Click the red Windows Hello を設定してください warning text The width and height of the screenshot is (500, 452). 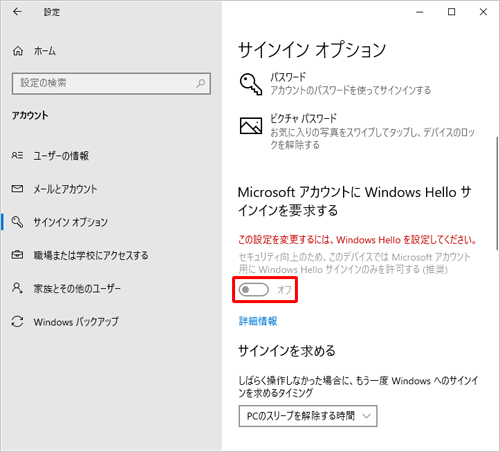(x=357, y=240)
